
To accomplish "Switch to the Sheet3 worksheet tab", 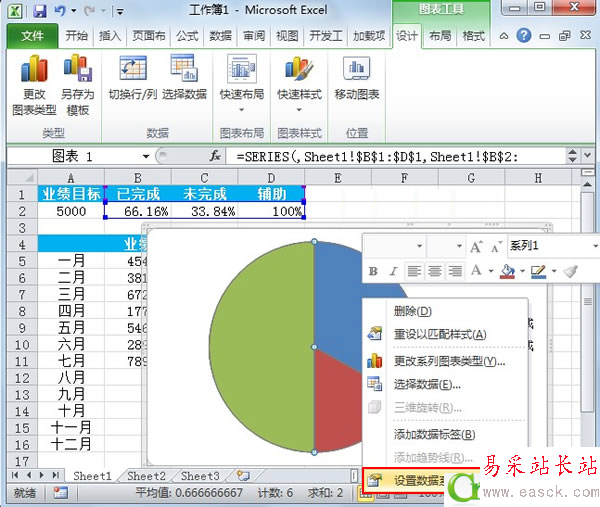I will coord(200,476).
